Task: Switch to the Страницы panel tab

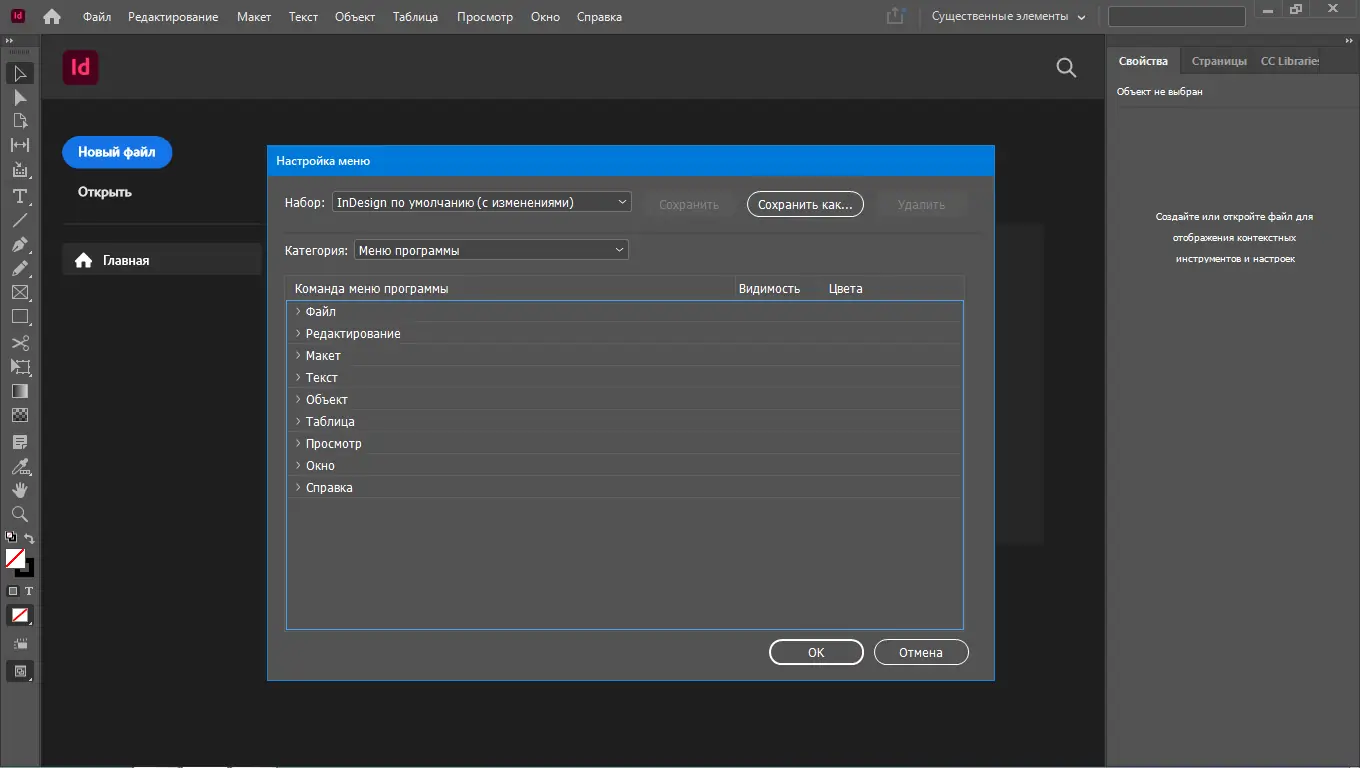Action: [x=1219, y=61]
